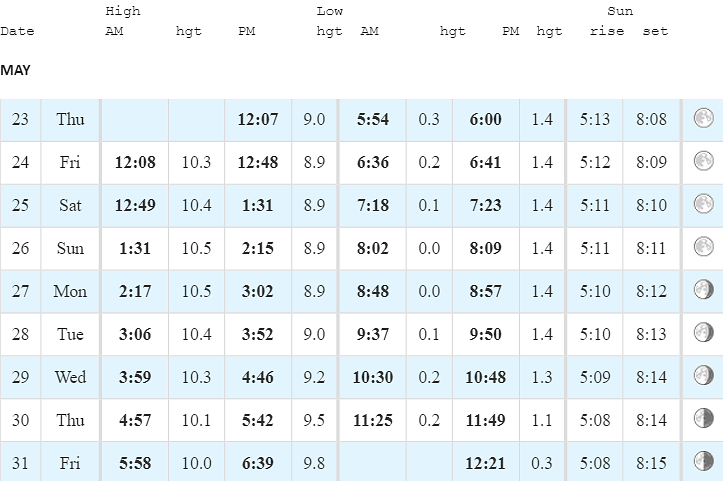Click the moon phase icon for May 26

704,247
